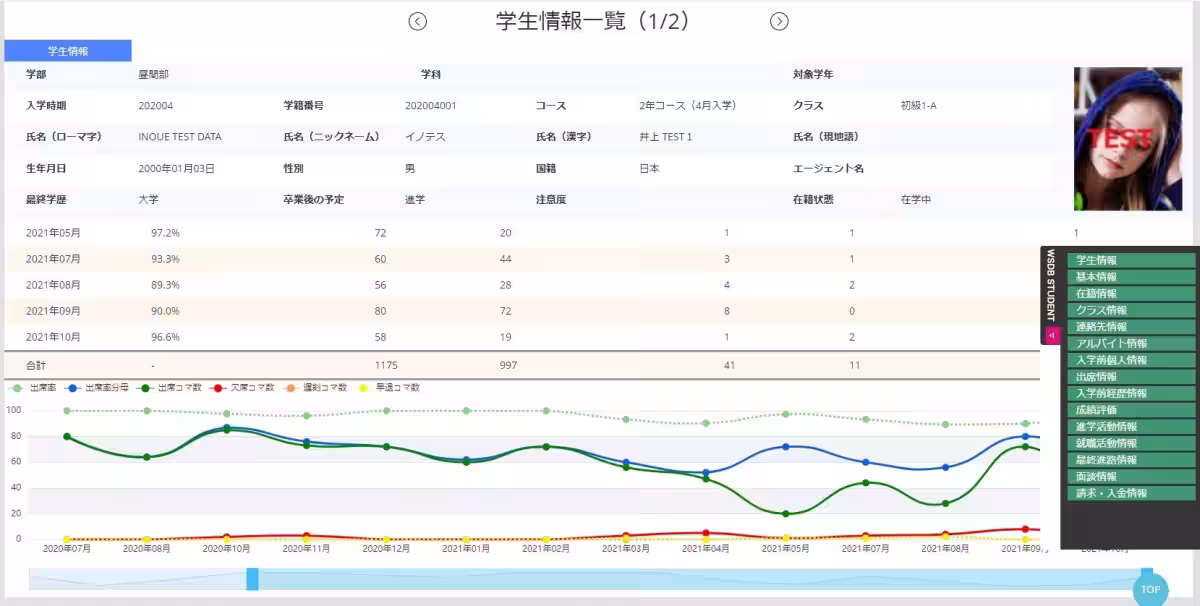The image size is (1200, 606).
Task: Open 出席情報 in the sidebar menu
Action: [x=1130, y=377]
